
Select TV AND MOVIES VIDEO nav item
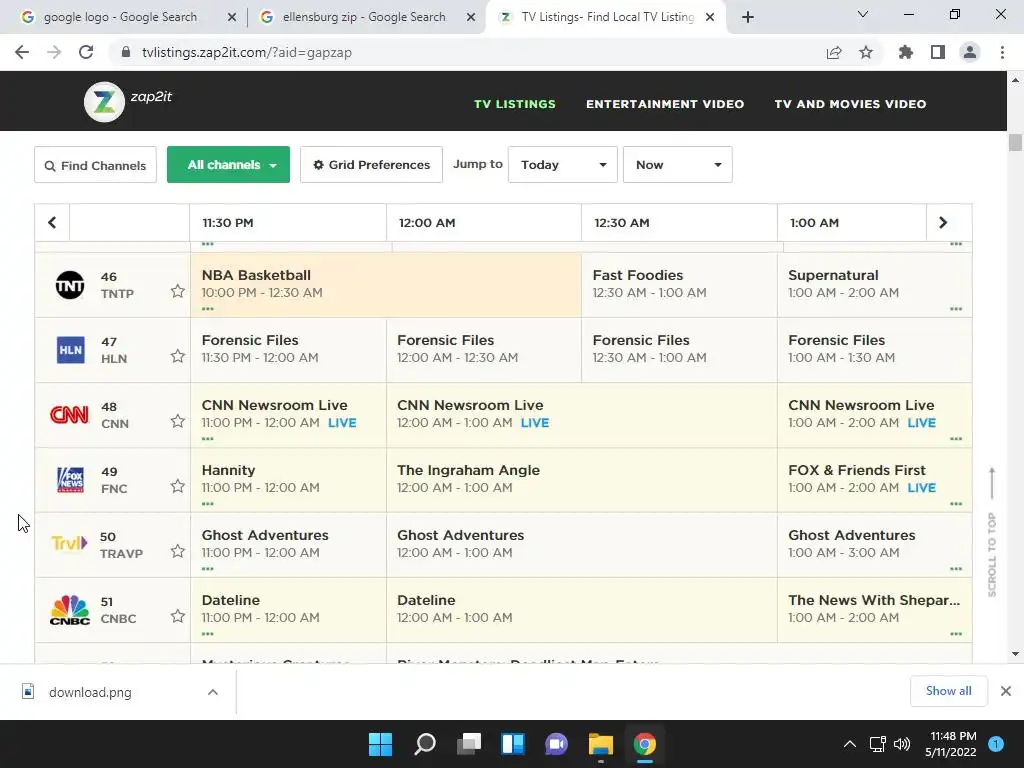850,104
